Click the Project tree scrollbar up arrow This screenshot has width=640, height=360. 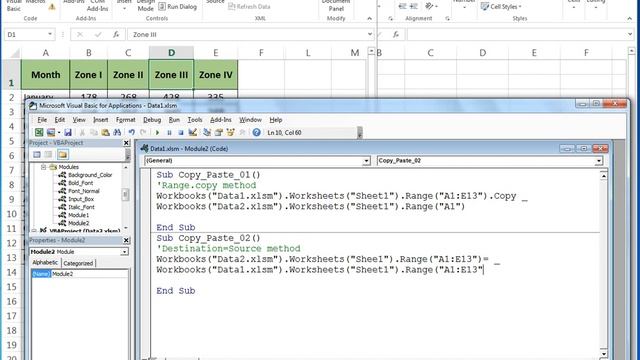pyautogui.click(x=126, y=167)
